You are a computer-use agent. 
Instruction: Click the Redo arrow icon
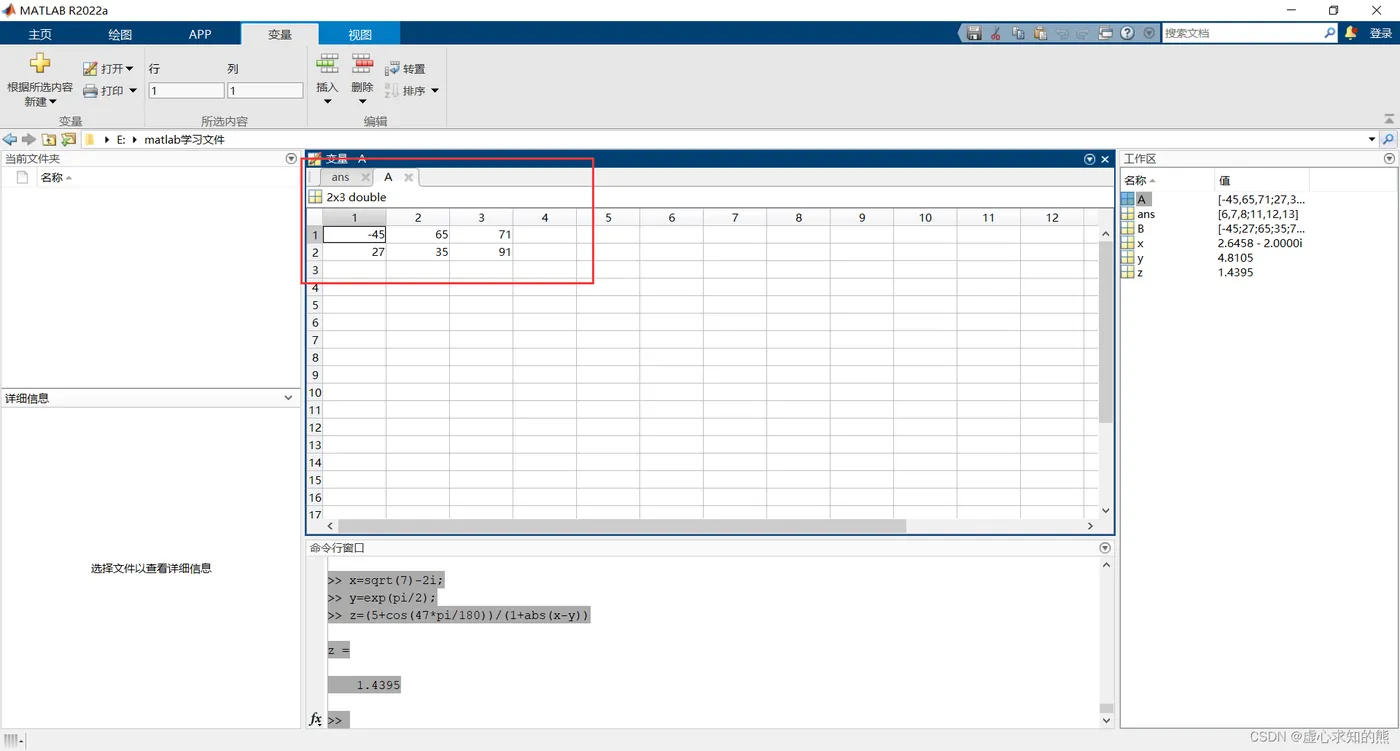(1084, 33)
